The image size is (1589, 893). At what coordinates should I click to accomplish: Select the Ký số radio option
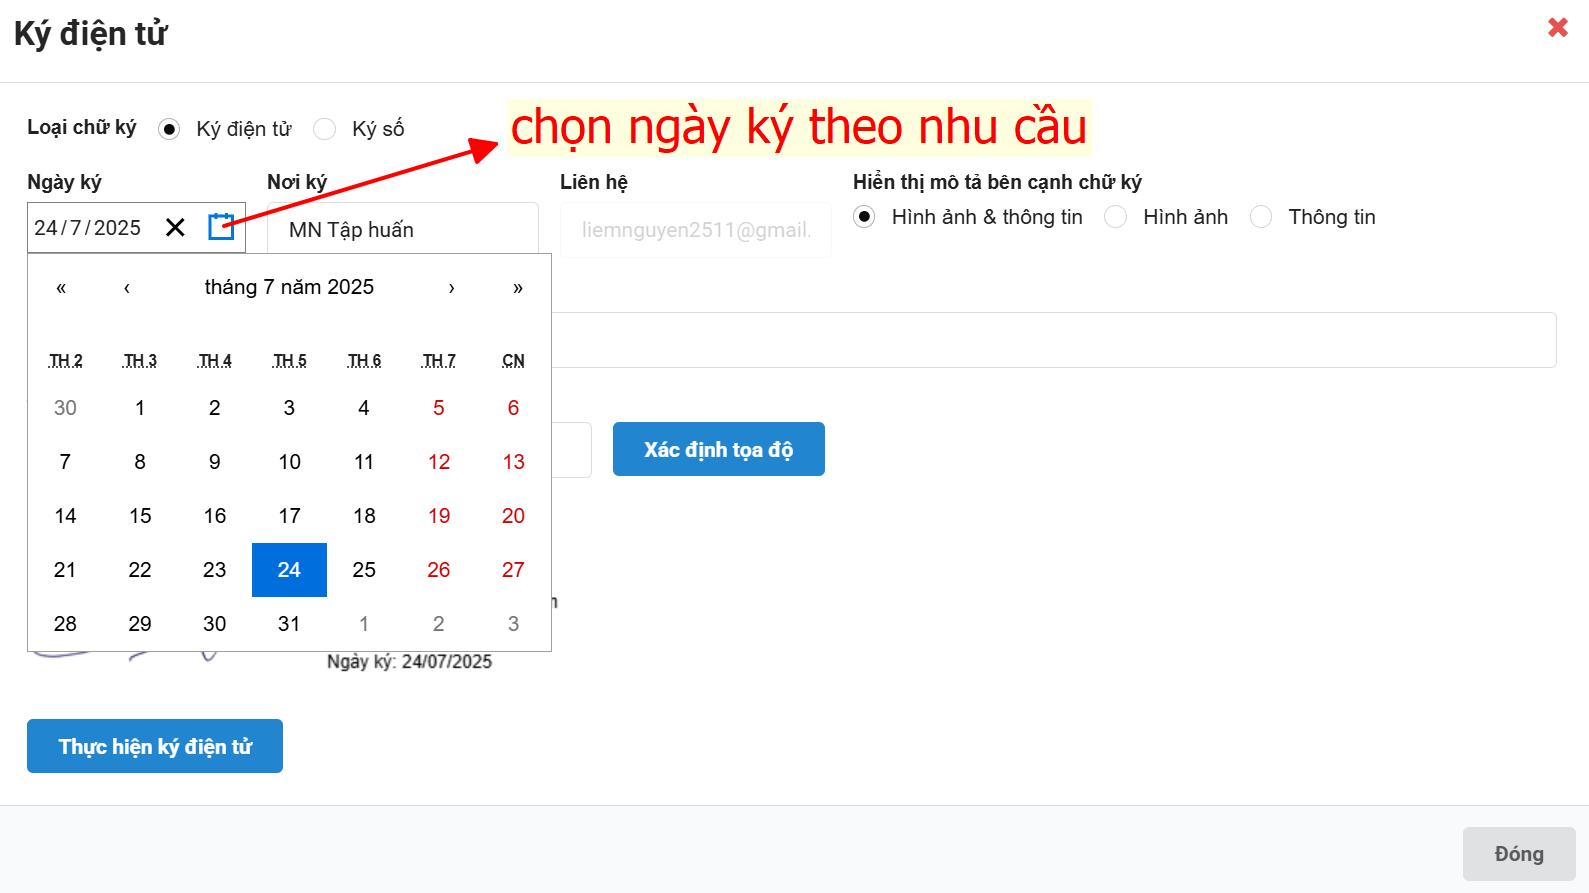(x=325, y=129)
